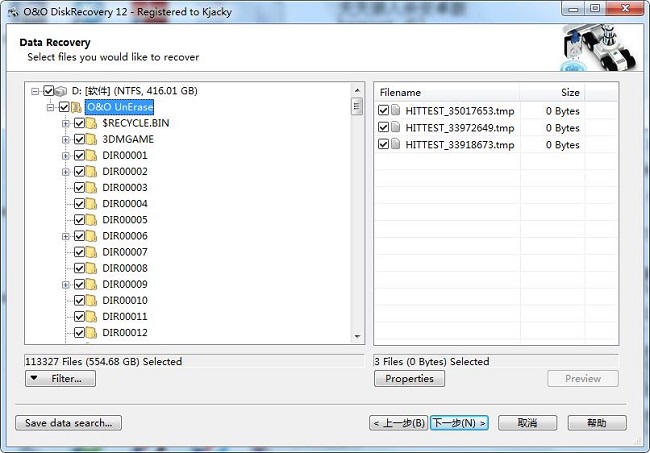Screen dimensions: 650x453
Task: Click the O&O DiskRecovery title bar icon
Action: pos(13,12)
